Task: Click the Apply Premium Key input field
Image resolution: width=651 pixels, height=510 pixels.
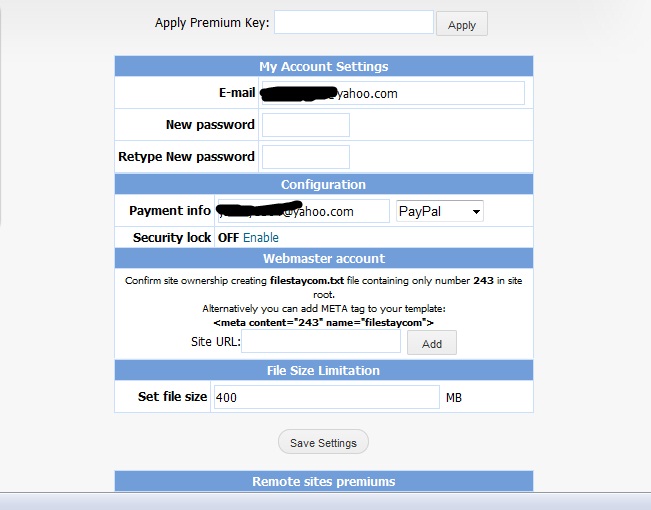Action: [x=353, y=23]
